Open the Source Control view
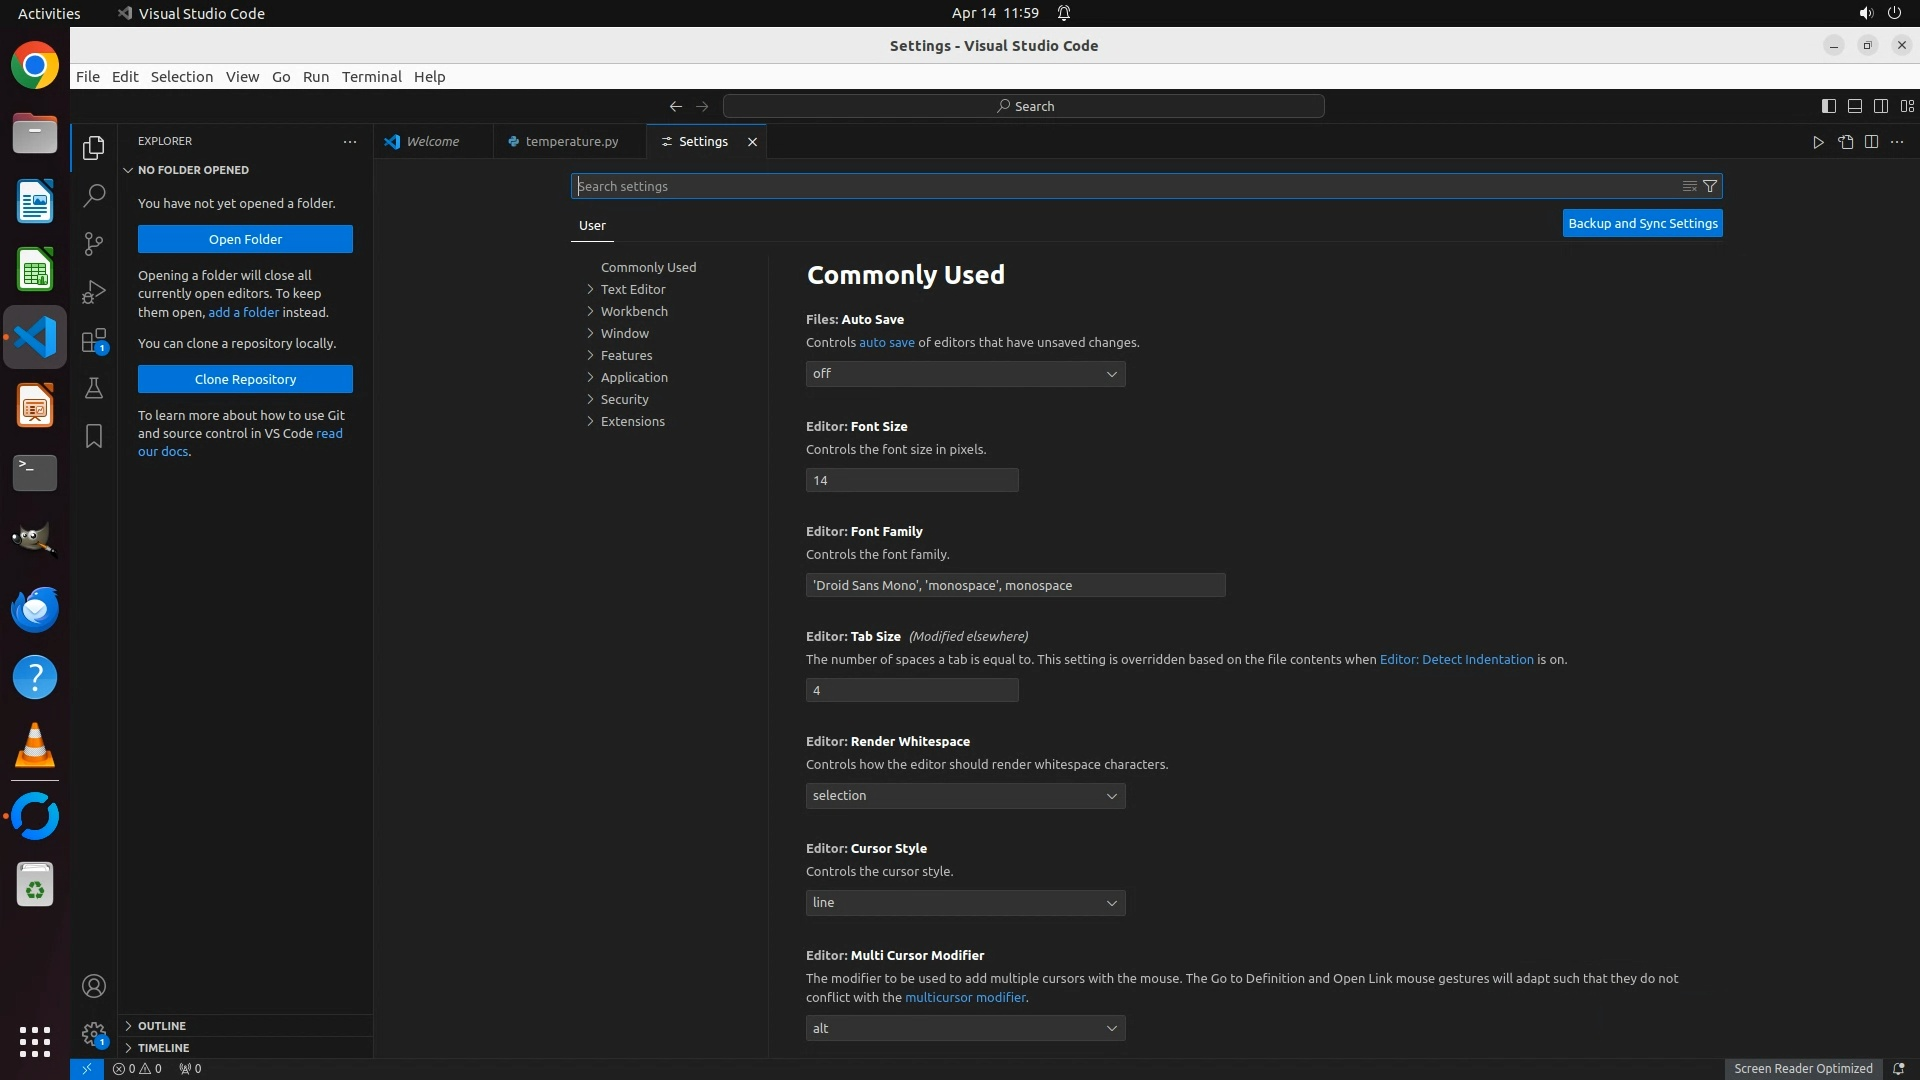1920x1080 pixels. point(94,243)
